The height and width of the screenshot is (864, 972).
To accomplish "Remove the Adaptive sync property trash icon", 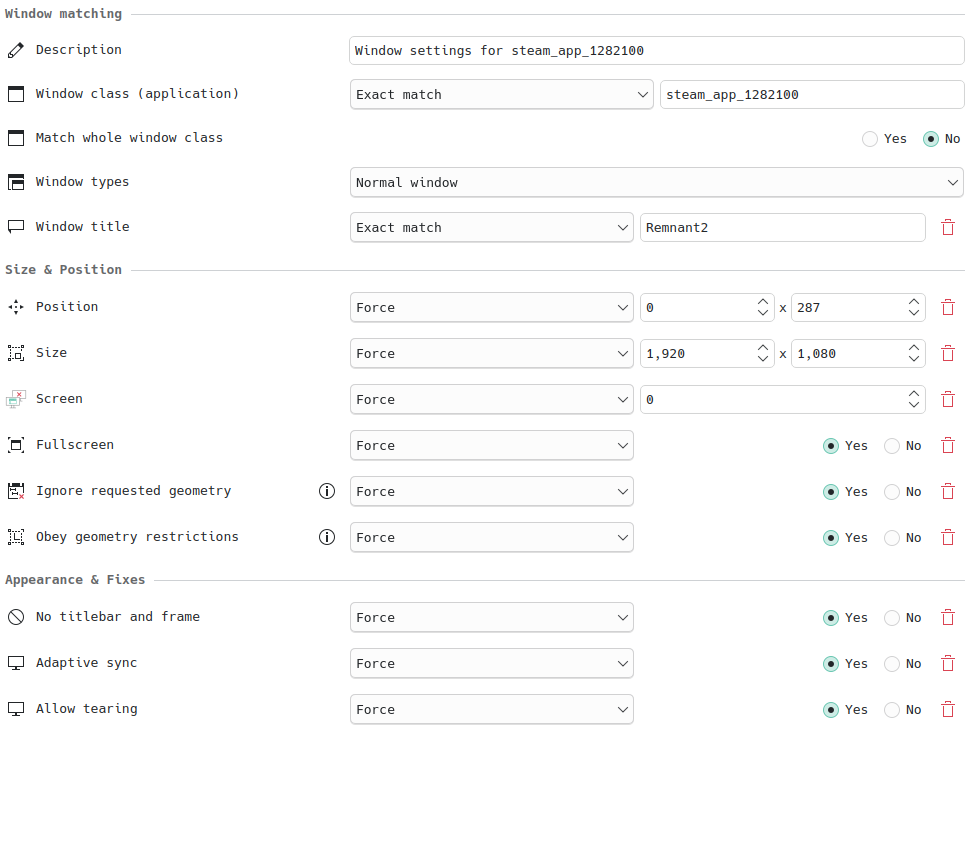I will [x=948, y=664].
